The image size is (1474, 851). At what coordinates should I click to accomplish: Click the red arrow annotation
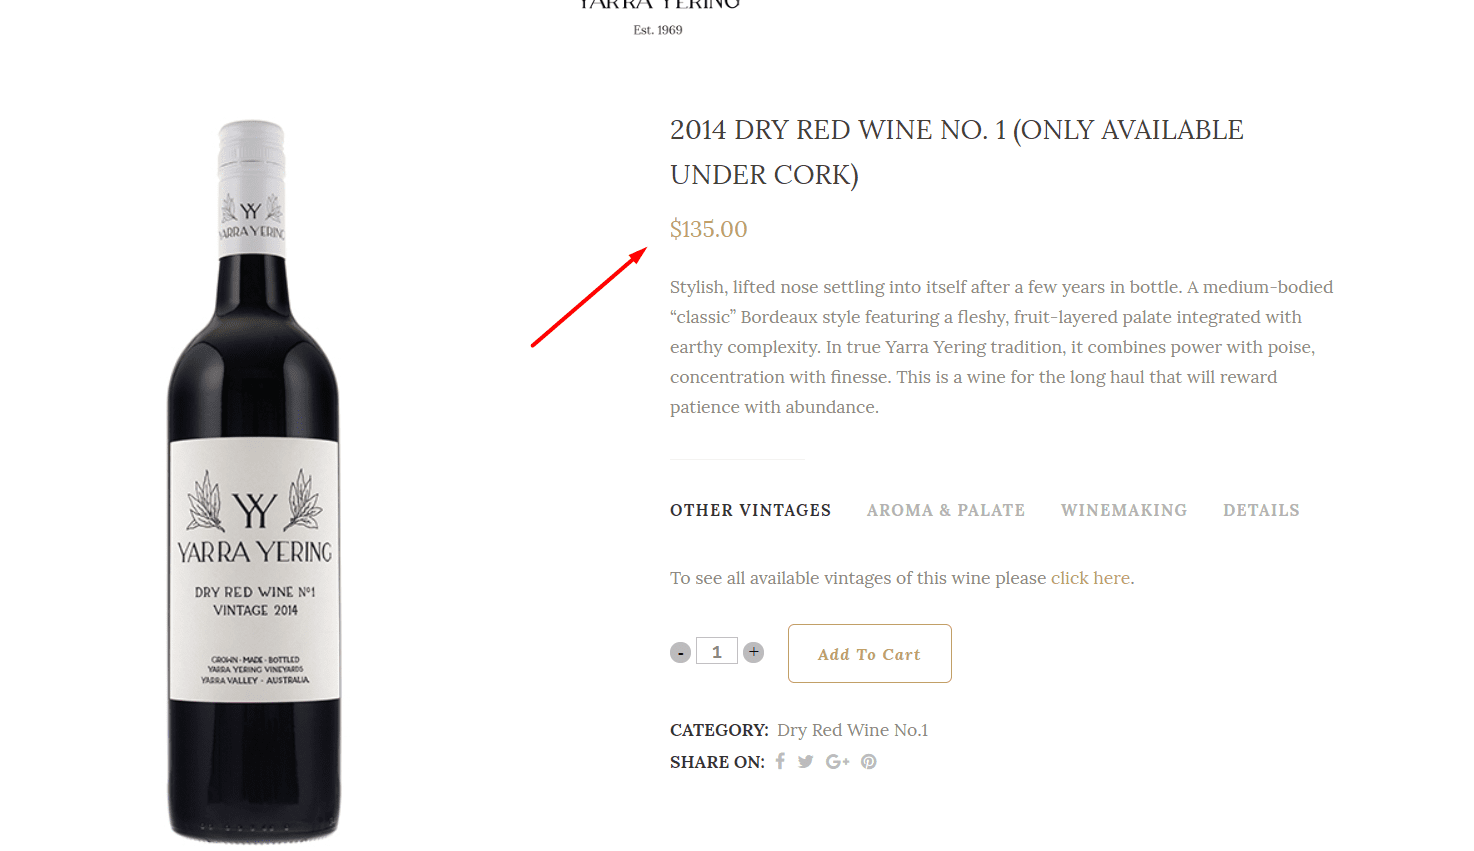[x=589, y=298]
